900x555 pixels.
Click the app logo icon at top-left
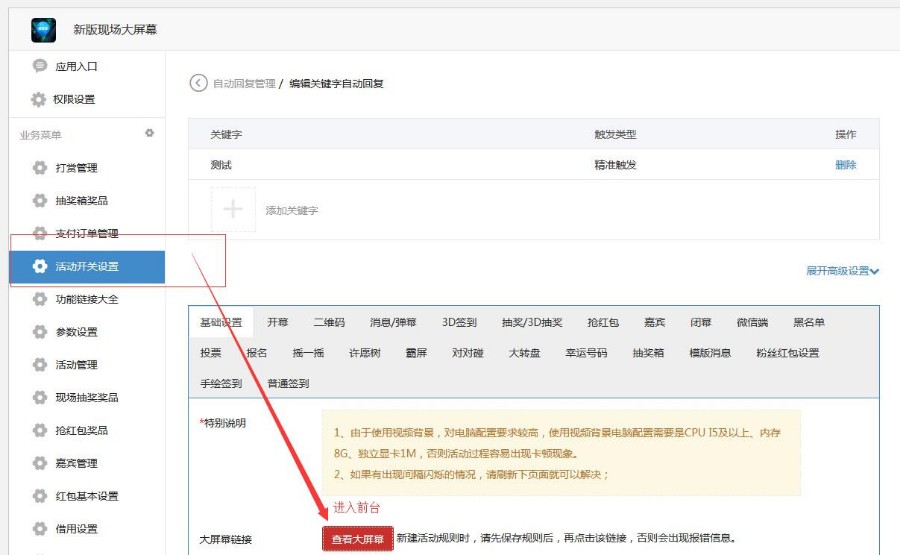coord(44,30)
